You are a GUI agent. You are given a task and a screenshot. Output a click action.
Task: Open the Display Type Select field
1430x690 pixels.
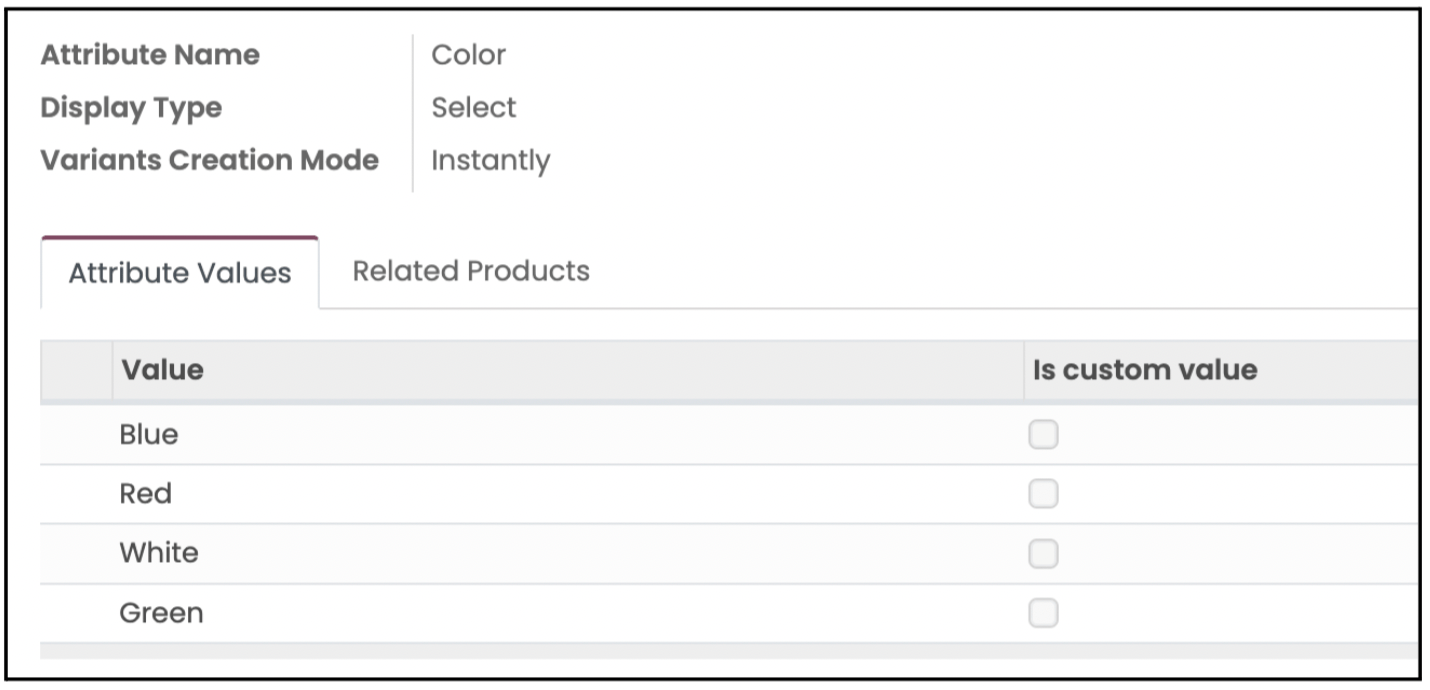pos(474,108)
